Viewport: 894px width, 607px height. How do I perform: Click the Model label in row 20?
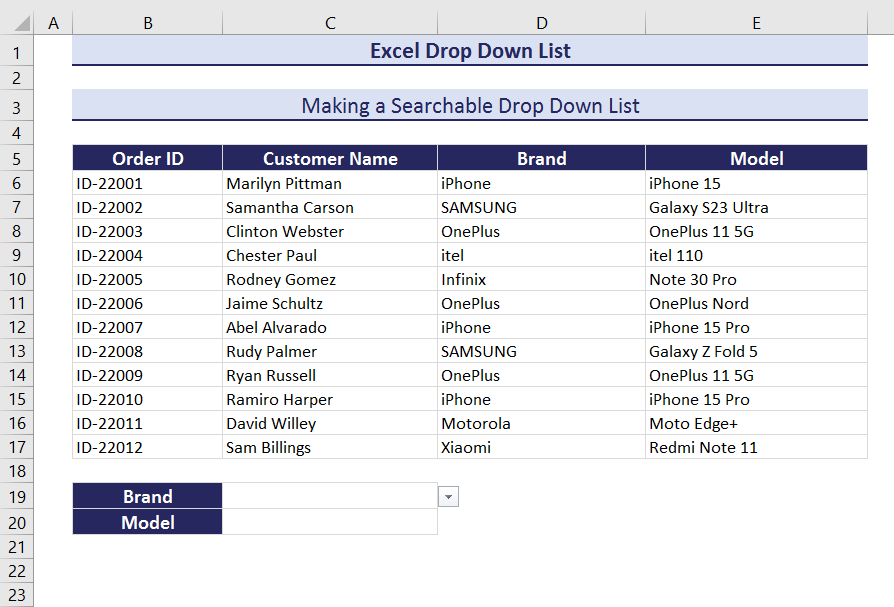148,522
